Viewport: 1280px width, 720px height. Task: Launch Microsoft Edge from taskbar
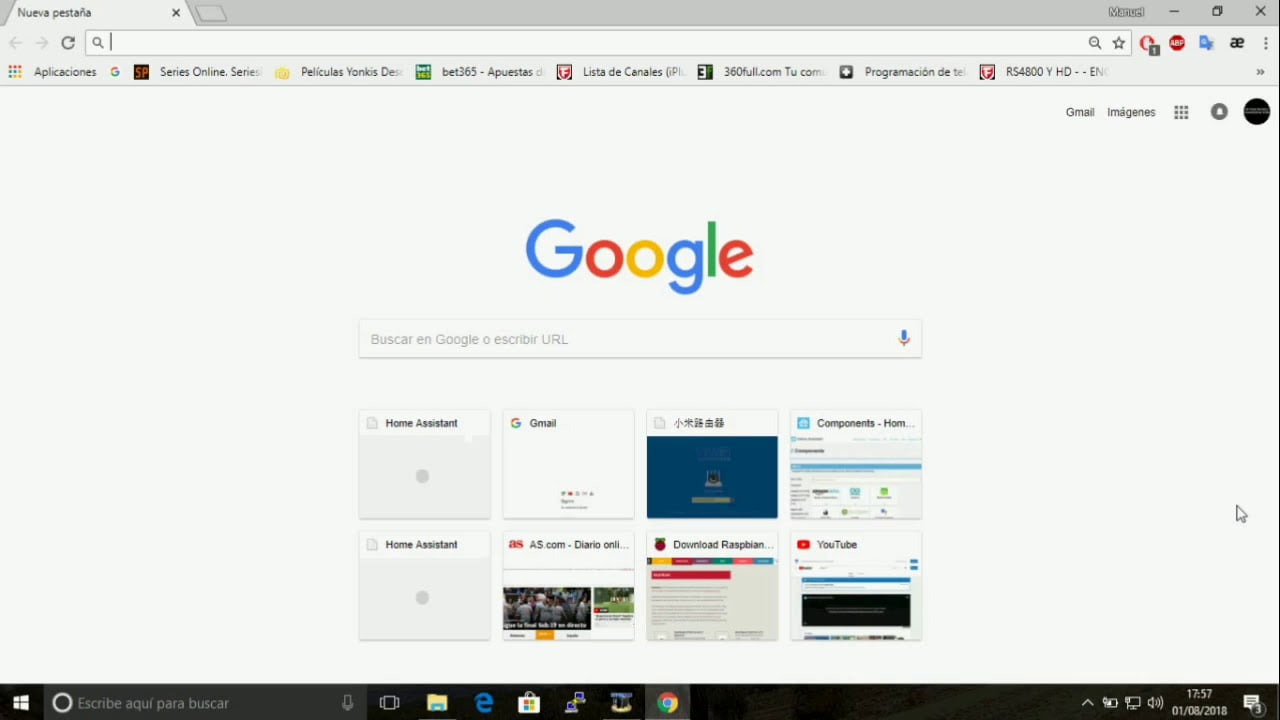[x=484, y=703]
